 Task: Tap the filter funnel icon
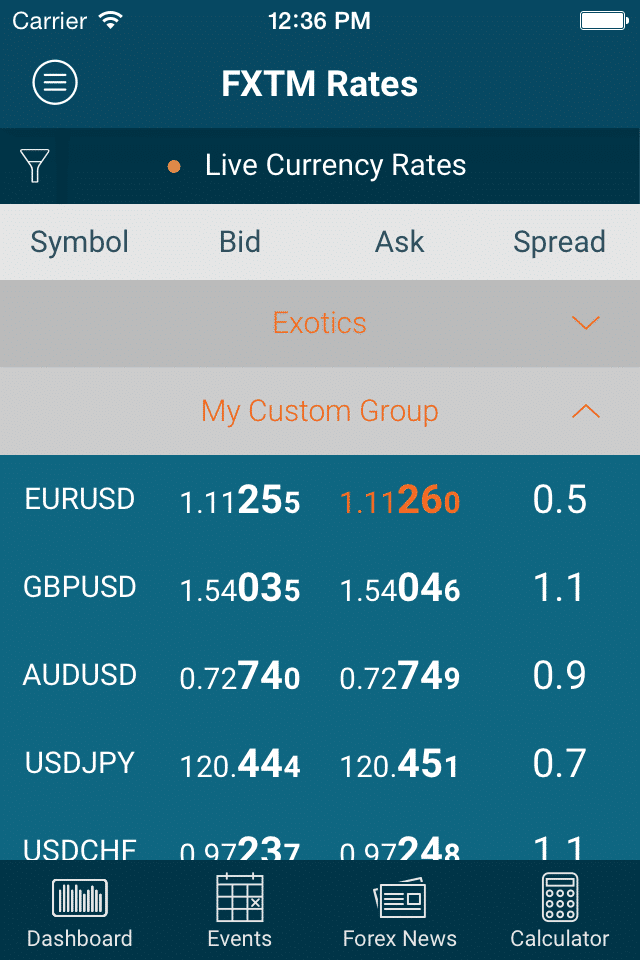tap(35, 165)
